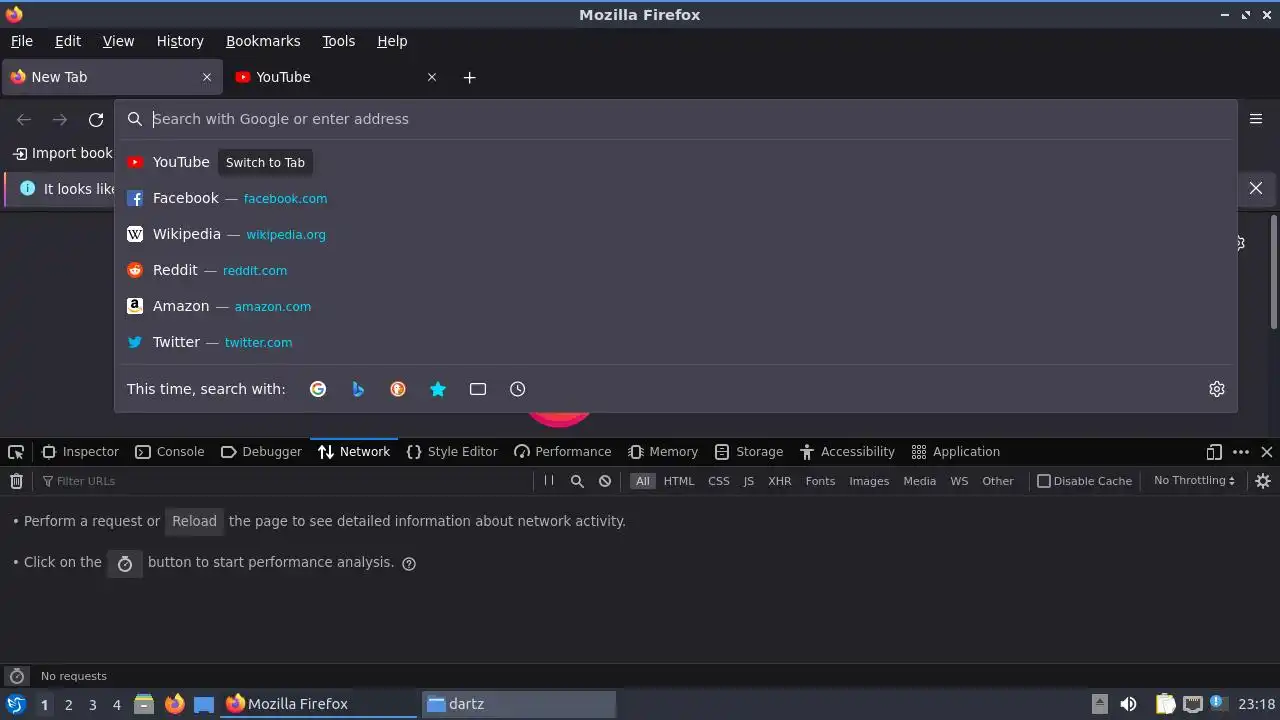Open network search magnifier icon
This screenshot has width=1280, height=720.
pyautogui.click(x=577, y=481)
